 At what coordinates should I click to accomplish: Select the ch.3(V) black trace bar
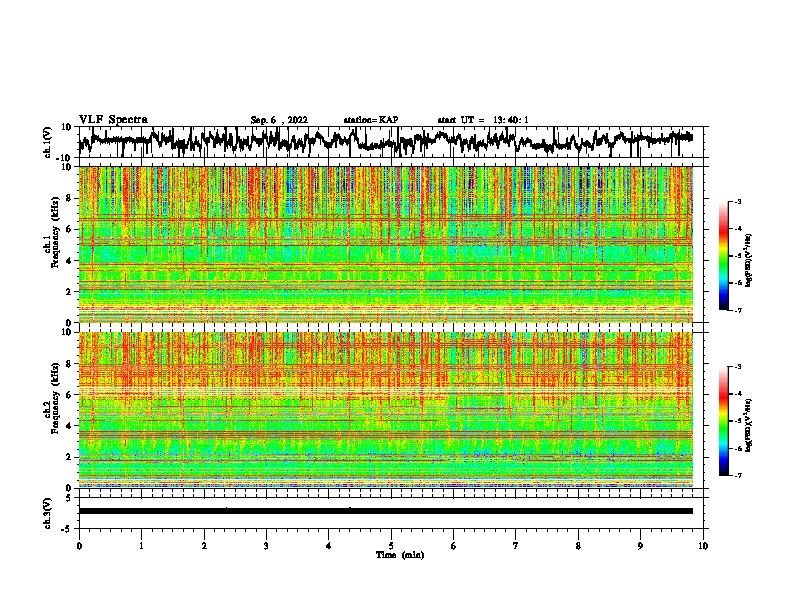385,511
